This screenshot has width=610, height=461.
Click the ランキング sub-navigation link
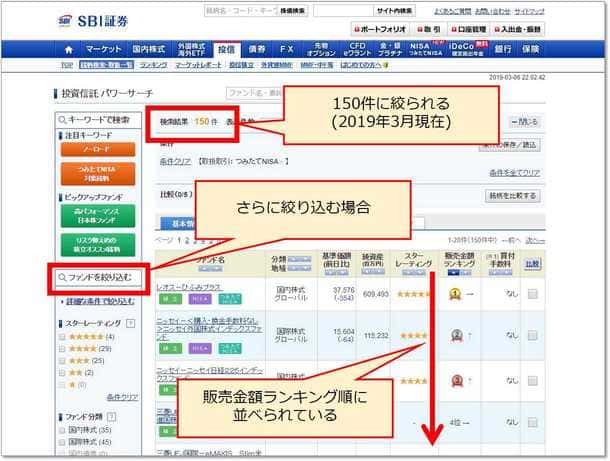154,65
